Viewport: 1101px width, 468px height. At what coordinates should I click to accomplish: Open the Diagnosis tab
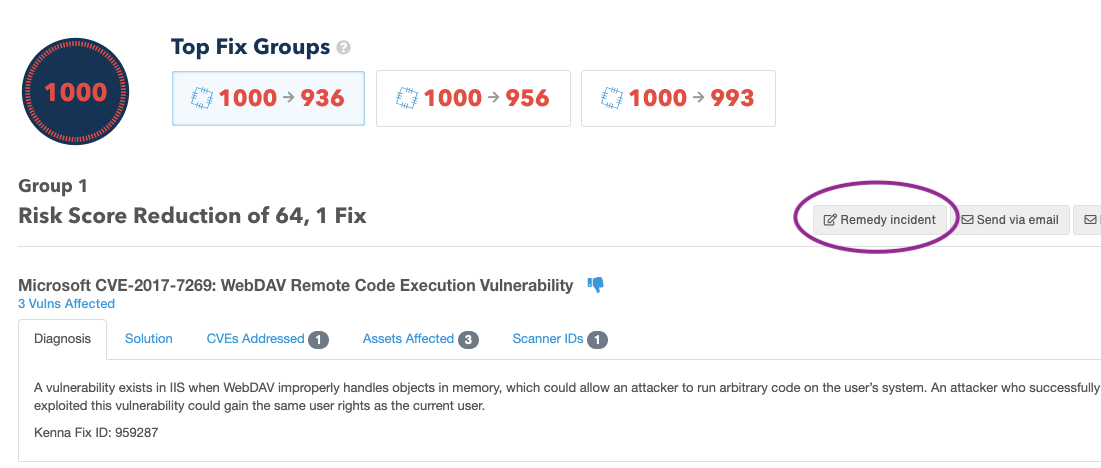pos(62,339)
